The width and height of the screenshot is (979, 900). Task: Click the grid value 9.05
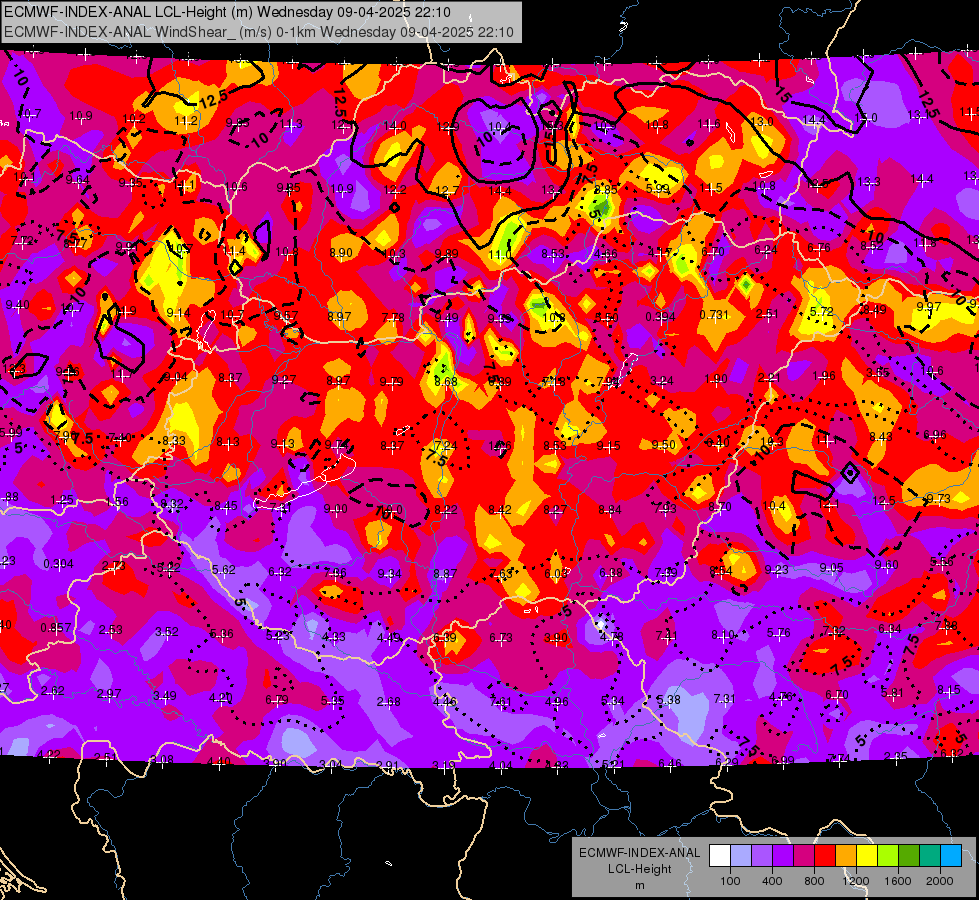(832, 567)
